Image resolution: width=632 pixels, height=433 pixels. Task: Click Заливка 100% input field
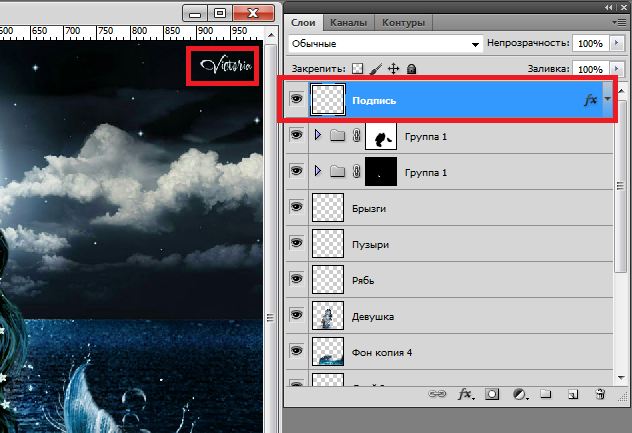[x=590, y=69]
